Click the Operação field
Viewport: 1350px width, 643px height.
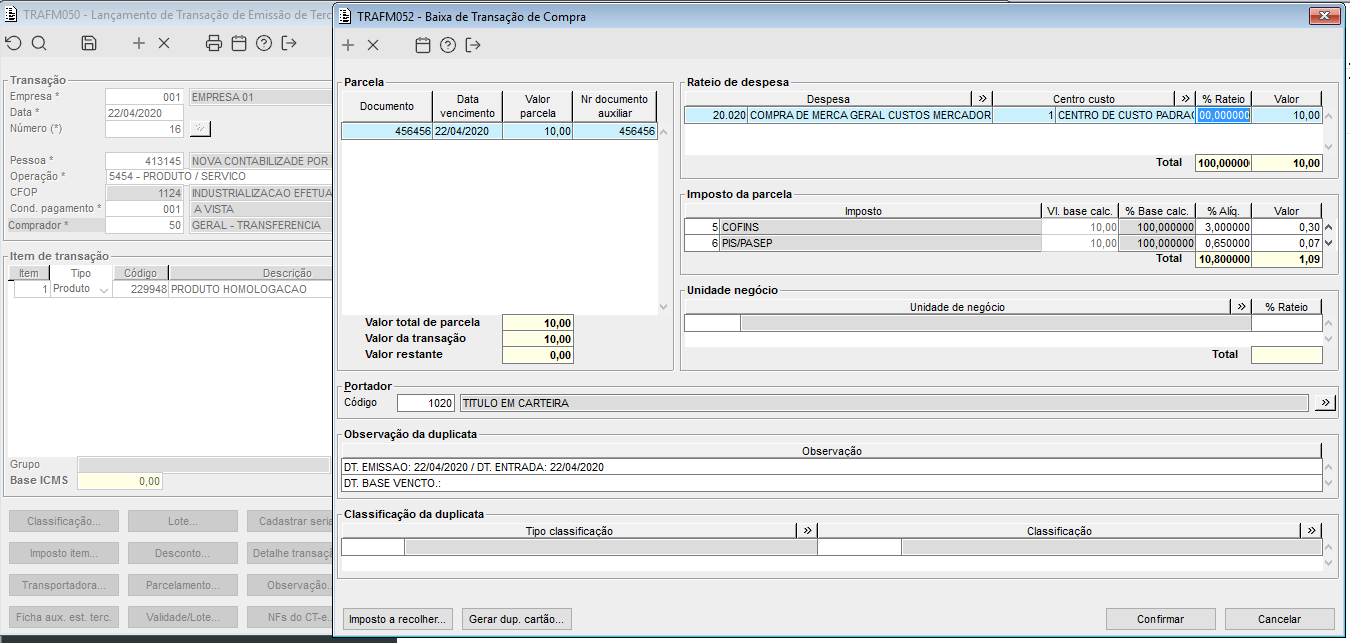point(217,177)
